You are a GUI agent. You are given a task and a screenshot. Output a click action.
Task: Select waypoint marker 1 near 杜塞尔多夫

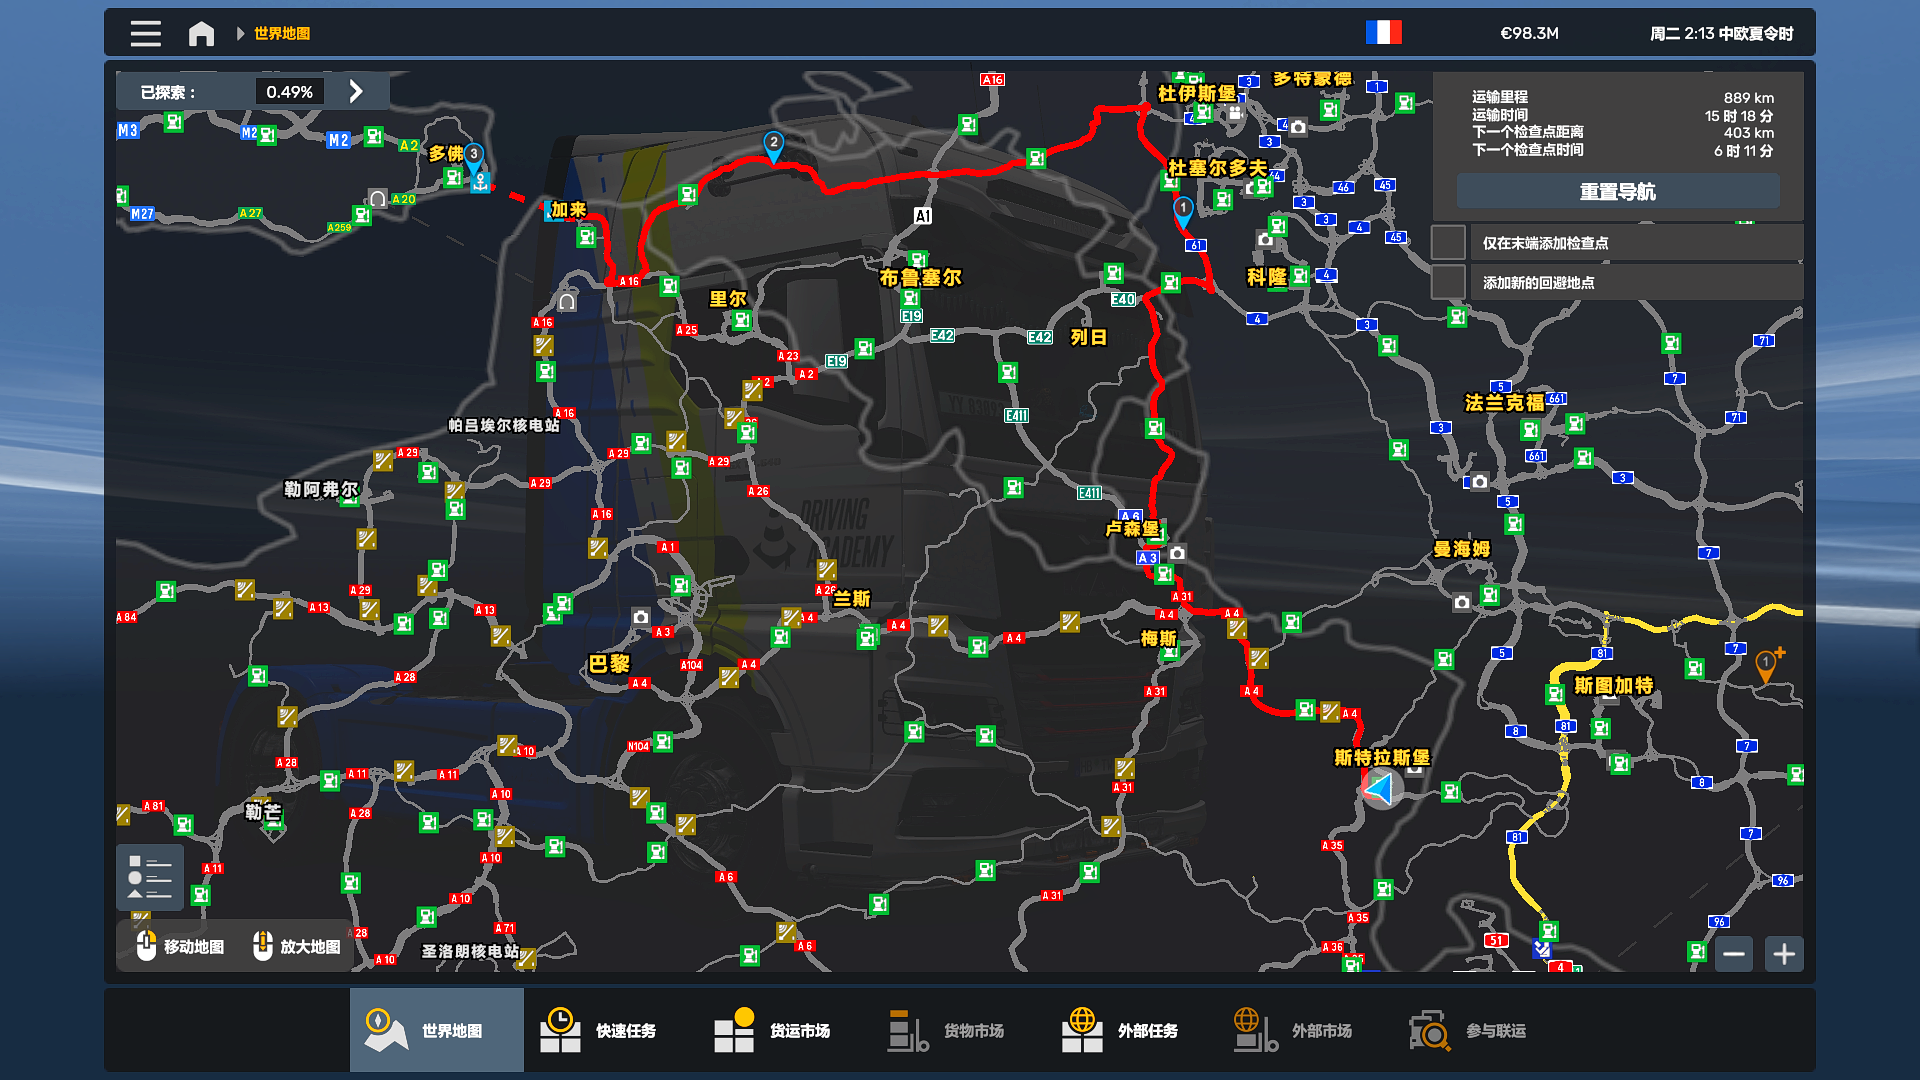click(1183, 211)
